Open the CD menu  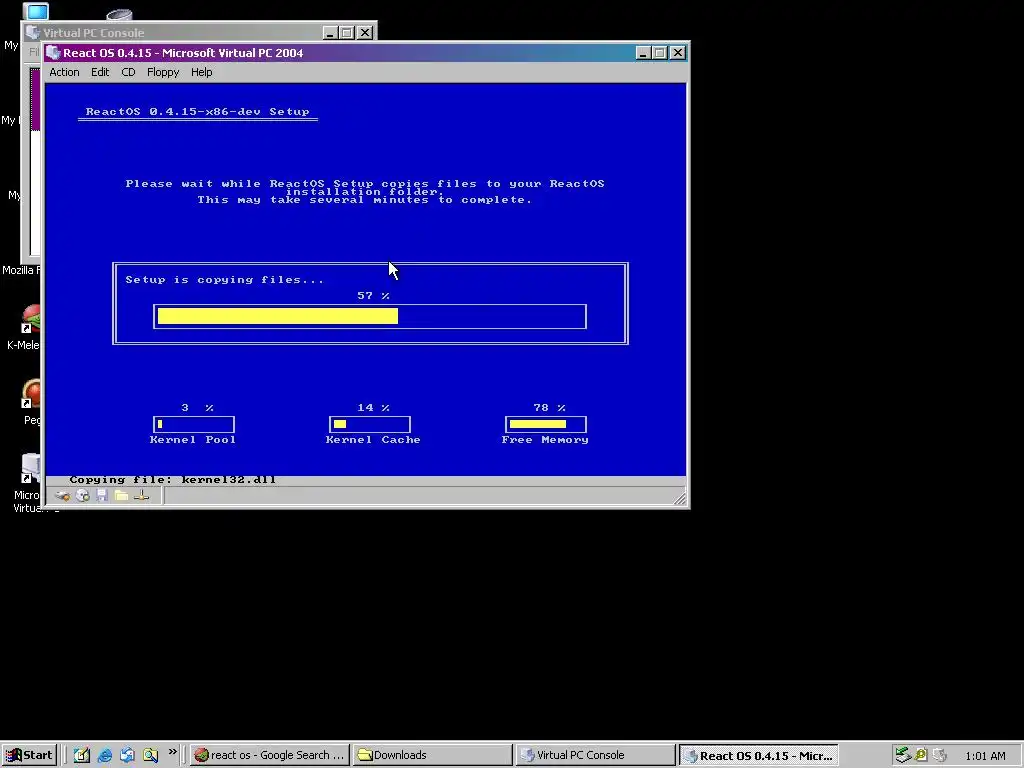pos(128,72)
